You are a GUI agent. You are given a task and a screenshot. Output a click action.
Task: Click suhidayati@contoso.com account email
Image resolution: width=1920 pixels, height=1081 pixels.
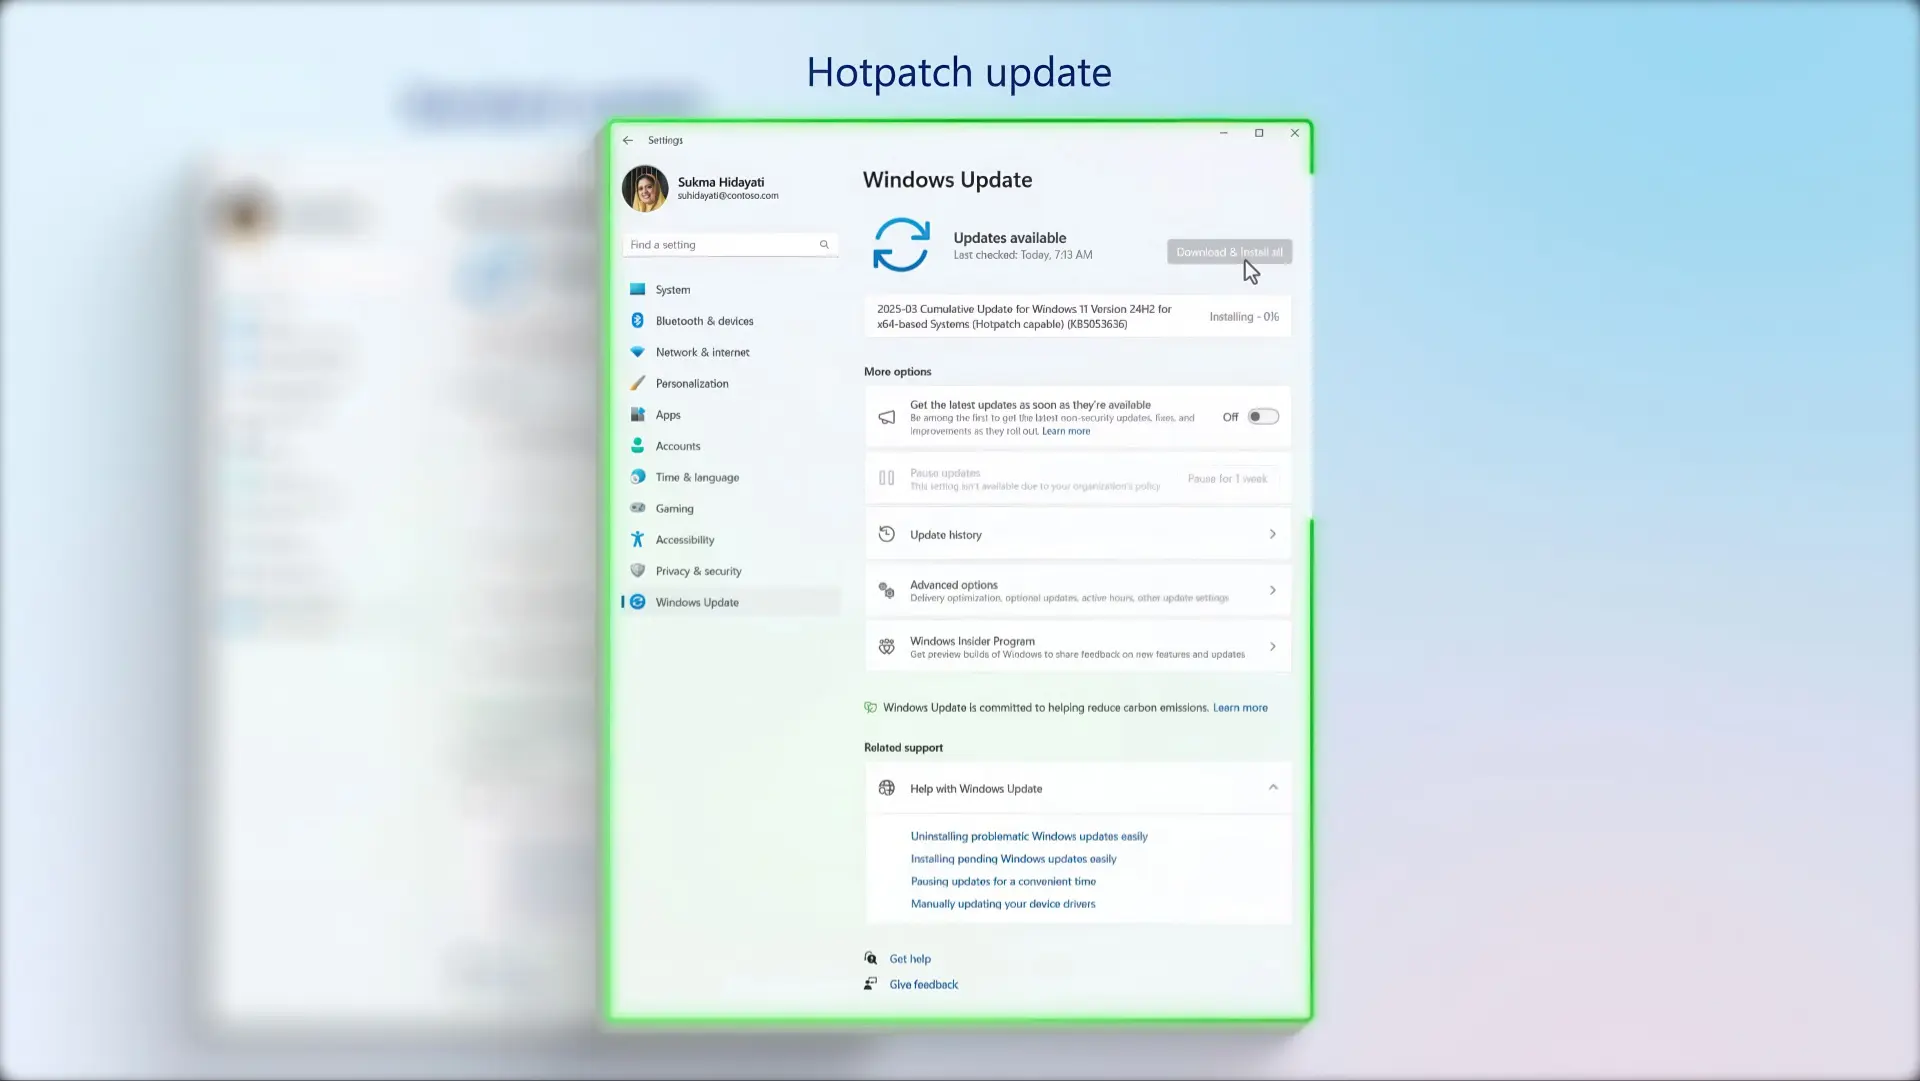(728, 196)
